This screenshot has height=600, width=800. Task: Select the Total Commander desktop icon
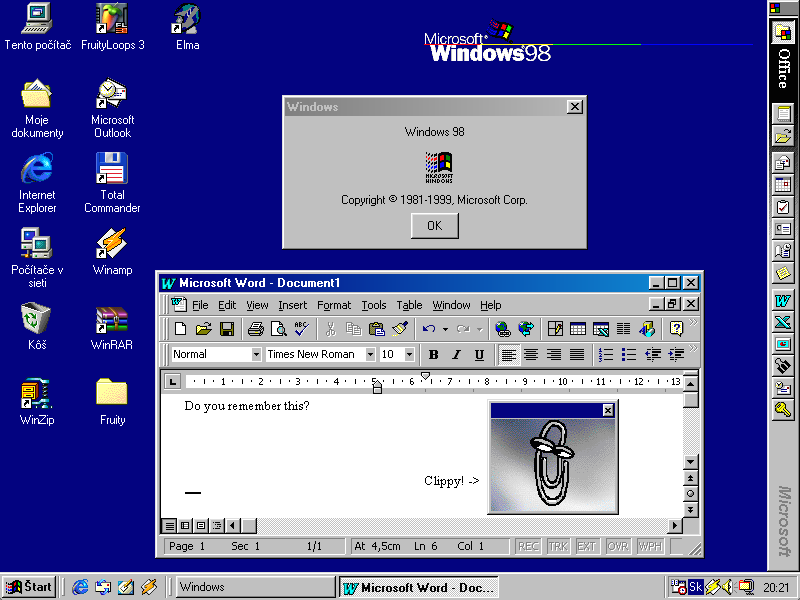(112, 182)
